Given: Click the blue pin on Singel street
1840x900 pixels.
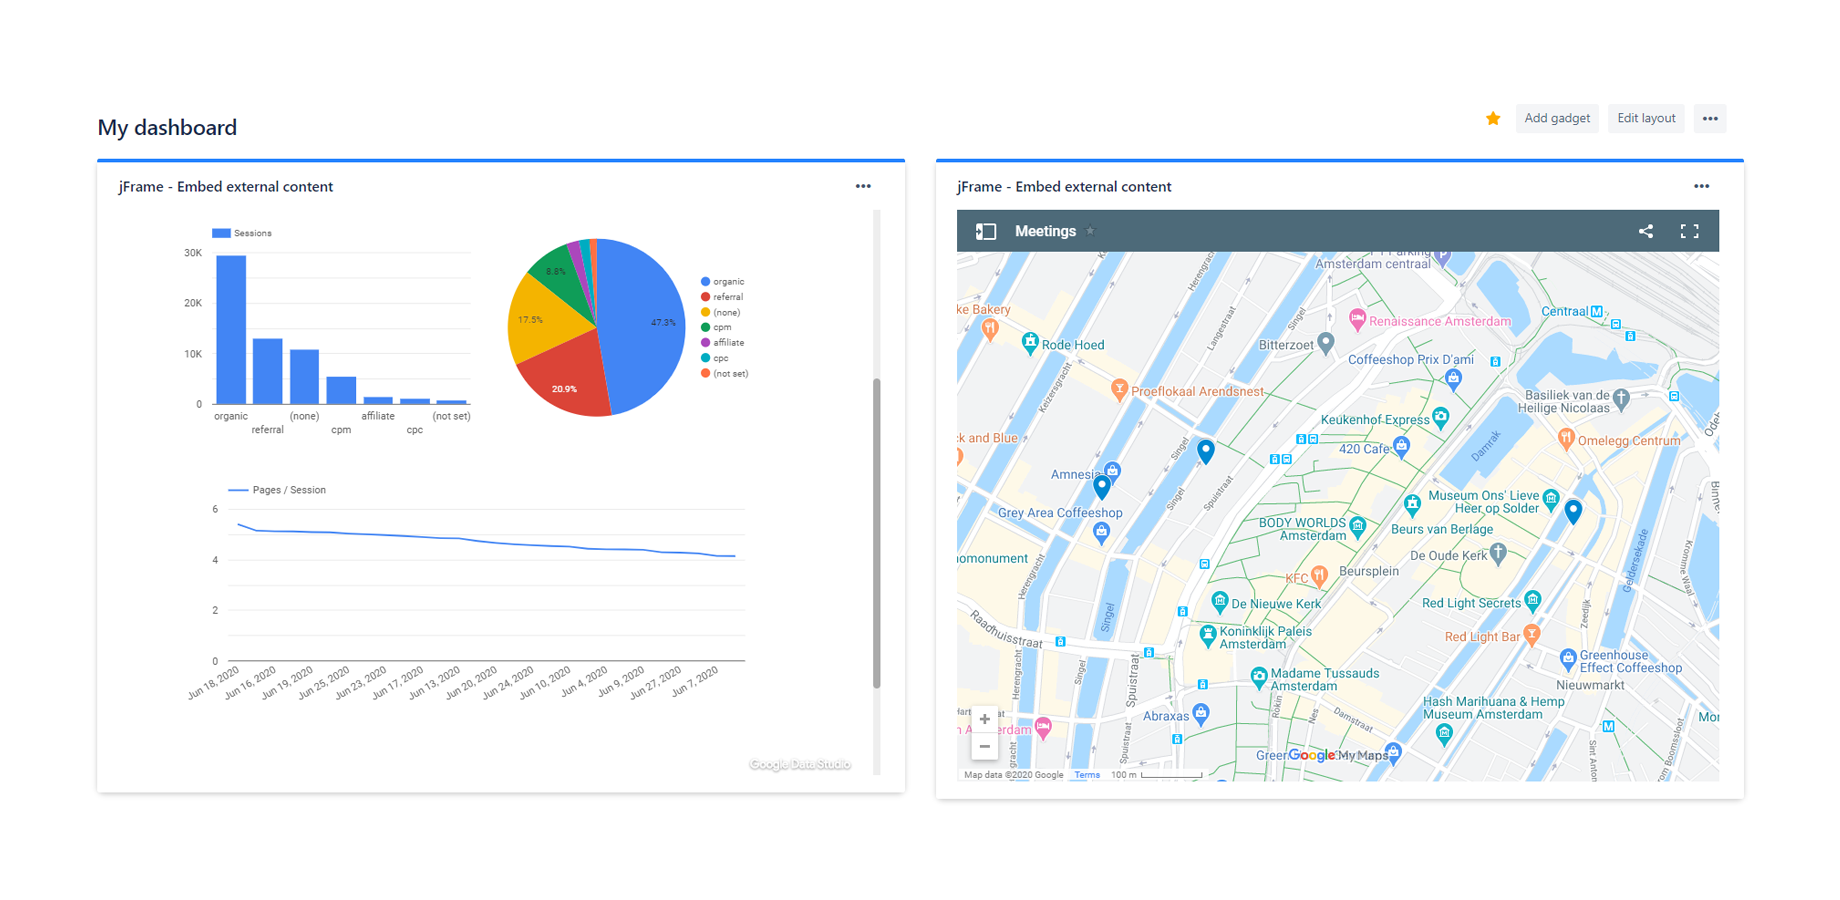Looking at the screenshot, I should tap(1206, 452).
